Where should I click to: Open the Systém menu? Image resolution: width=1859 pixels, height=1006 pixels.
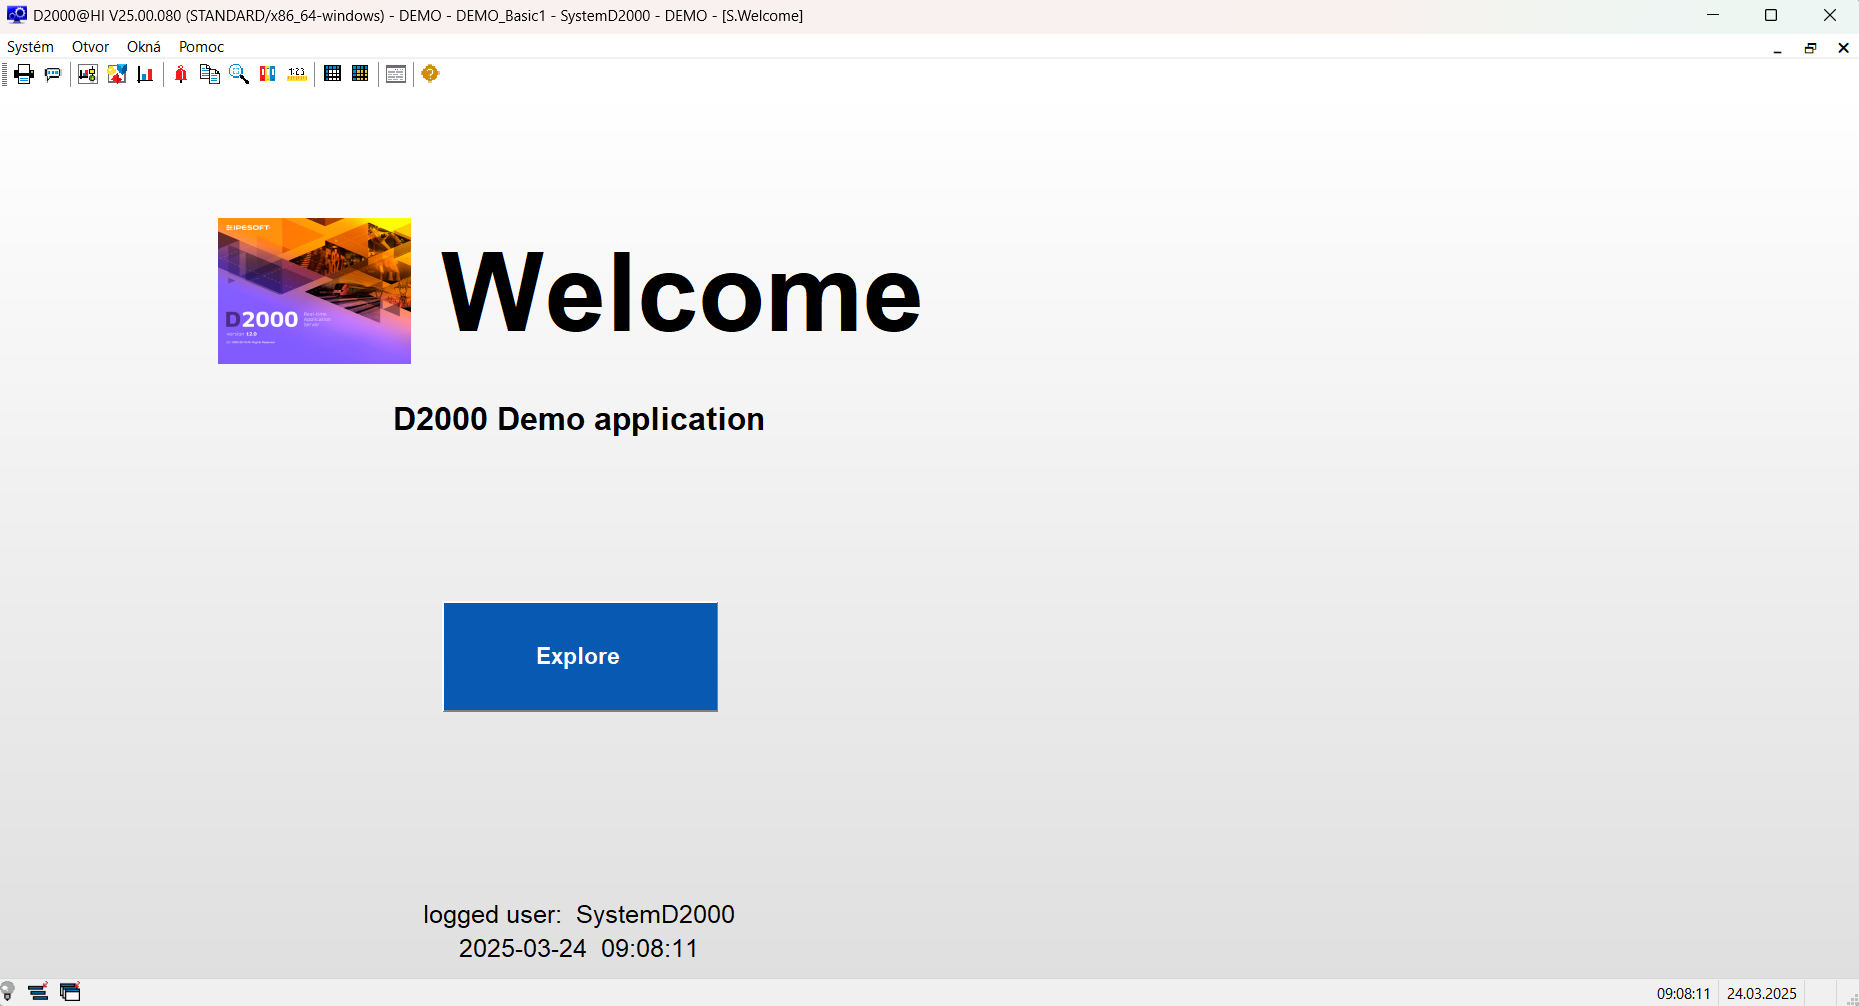(30, 47)
